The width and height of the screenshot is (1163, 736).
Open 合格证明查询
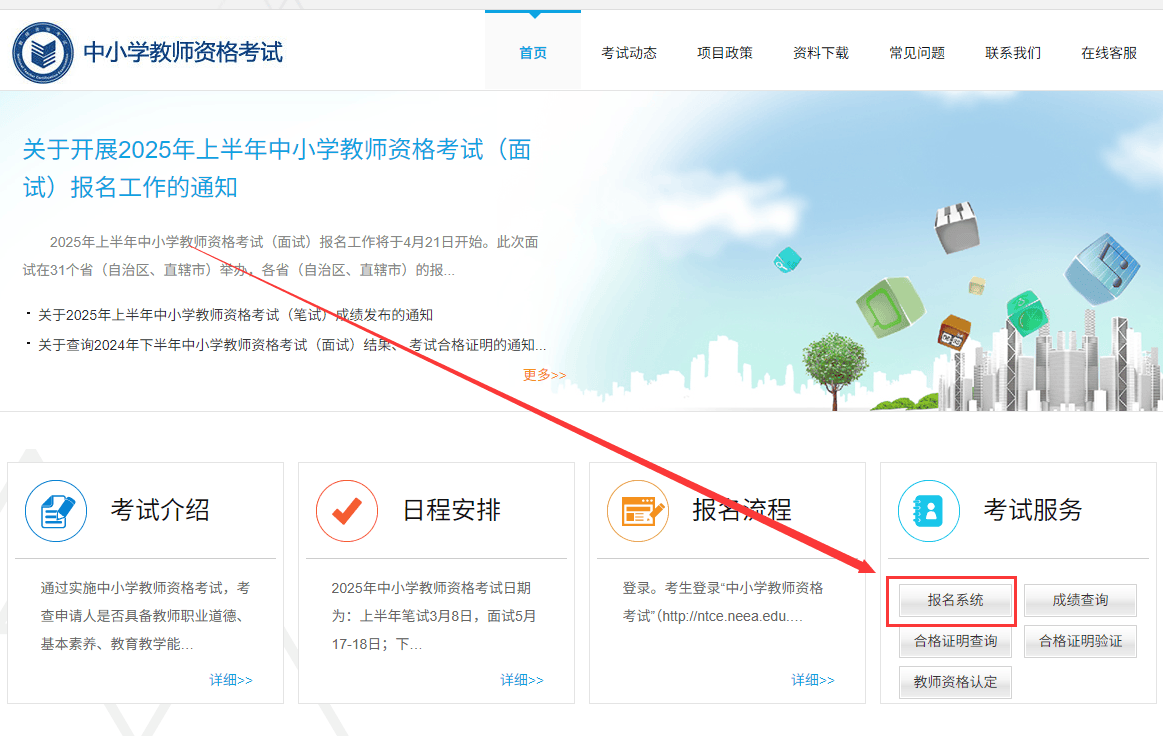click(x=955, y=641)
